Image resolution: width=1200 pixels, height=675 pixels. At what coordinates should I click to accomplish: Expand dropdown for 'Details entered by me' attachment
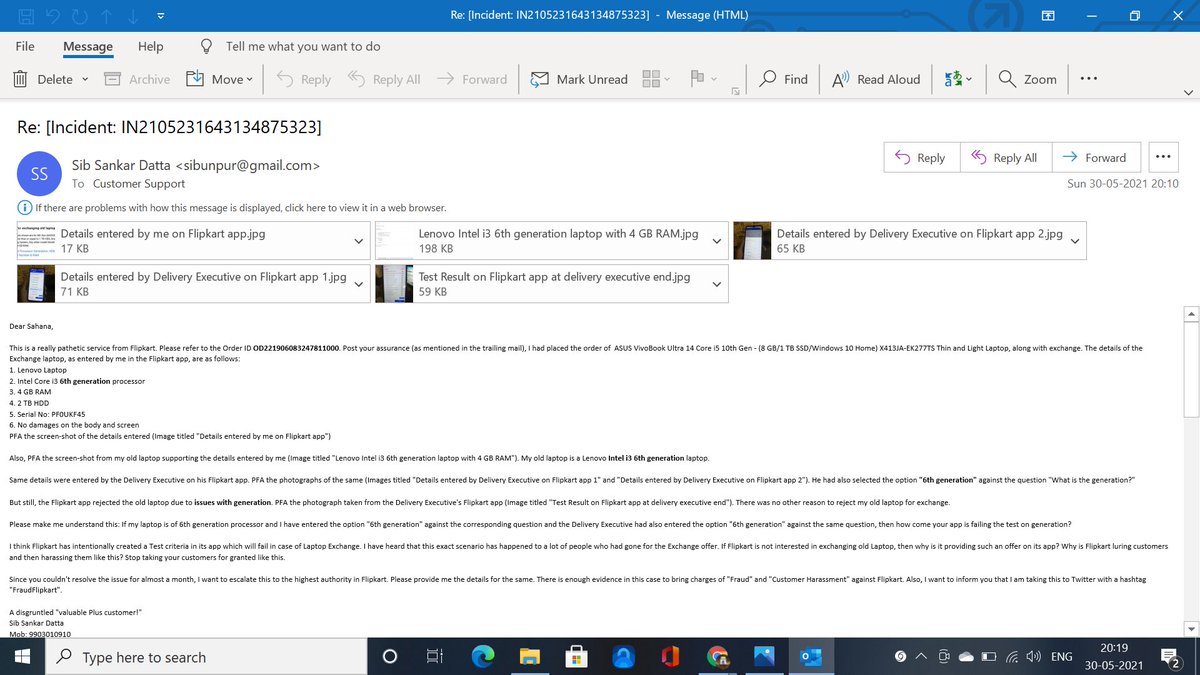(358, 241)
